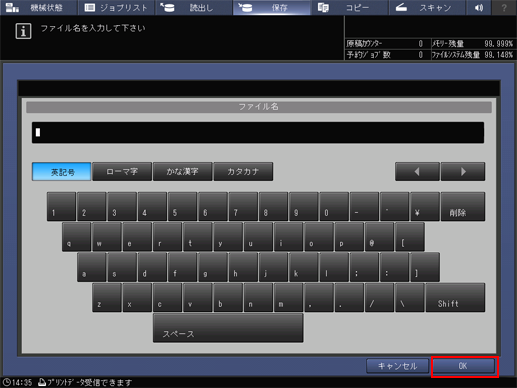This screenshot has height=388, width=517.
Task: Tap the l key
Action: tap(334, 267)
